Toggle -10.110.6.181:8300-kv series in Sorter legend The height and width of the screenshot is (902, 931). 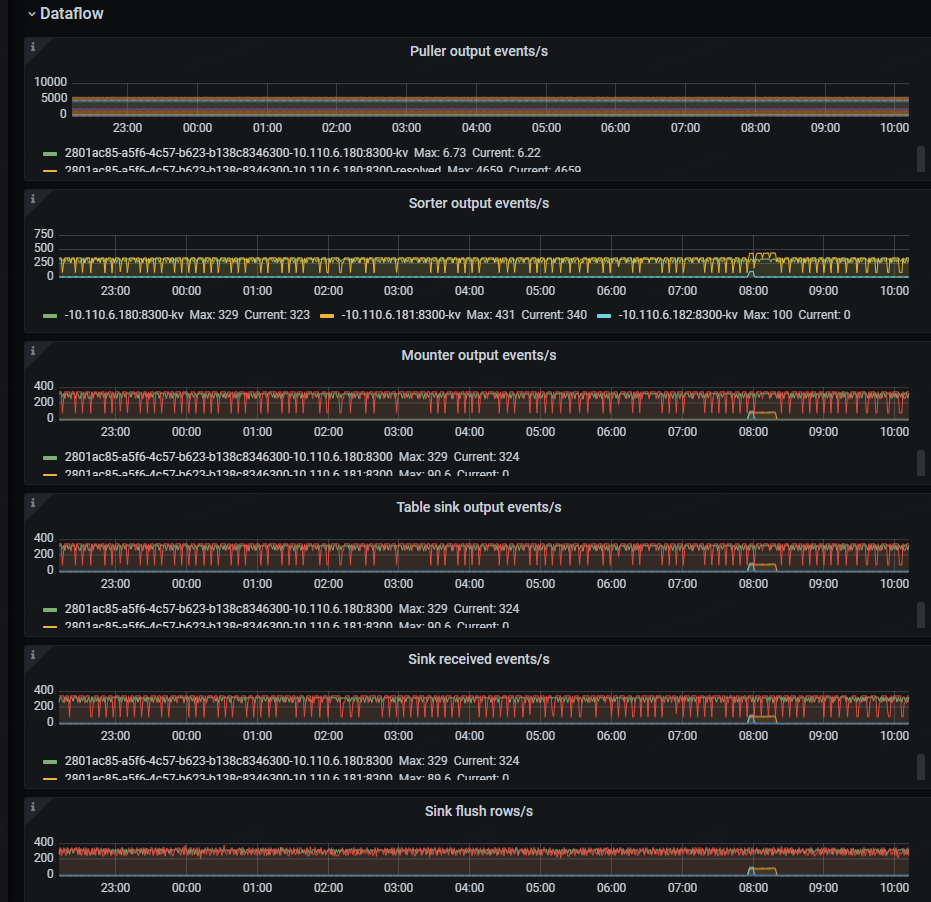tap(401, 315)
